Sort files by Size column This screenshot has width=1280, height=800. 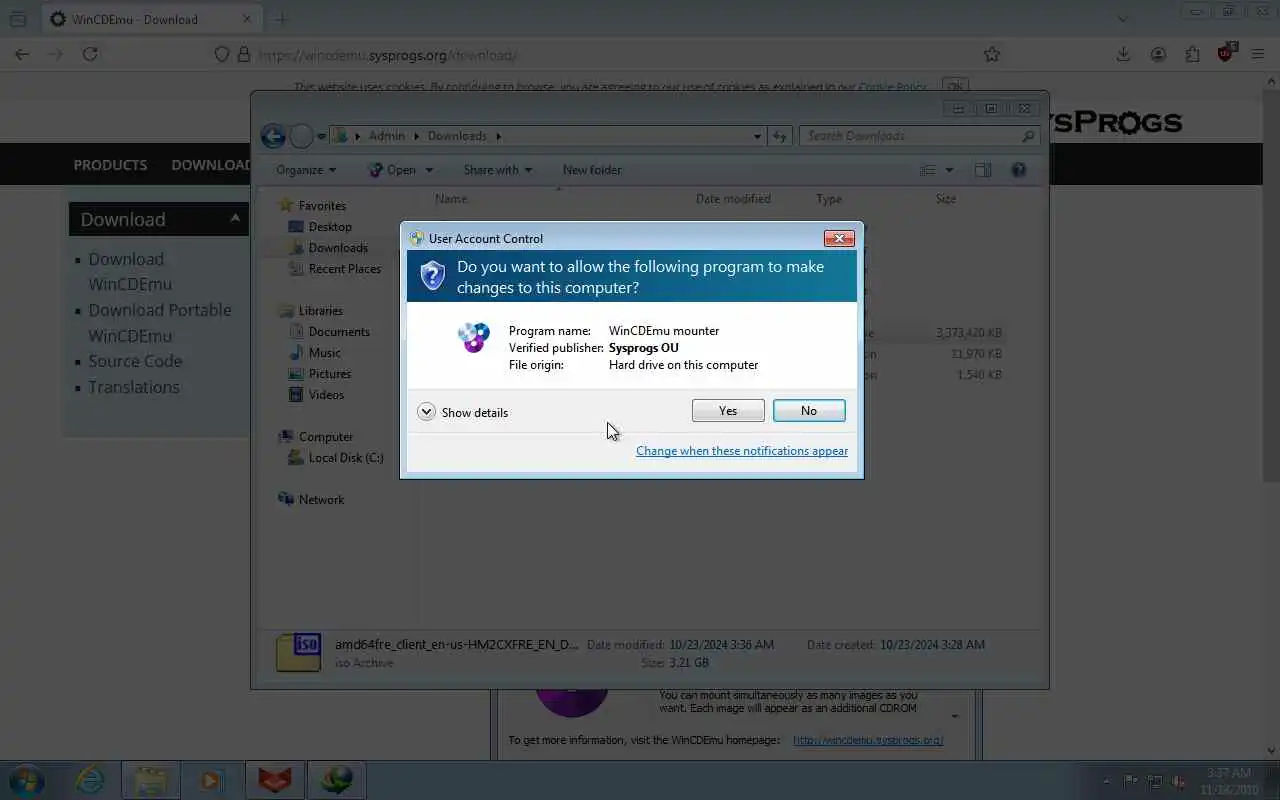(x=946, y=199)
